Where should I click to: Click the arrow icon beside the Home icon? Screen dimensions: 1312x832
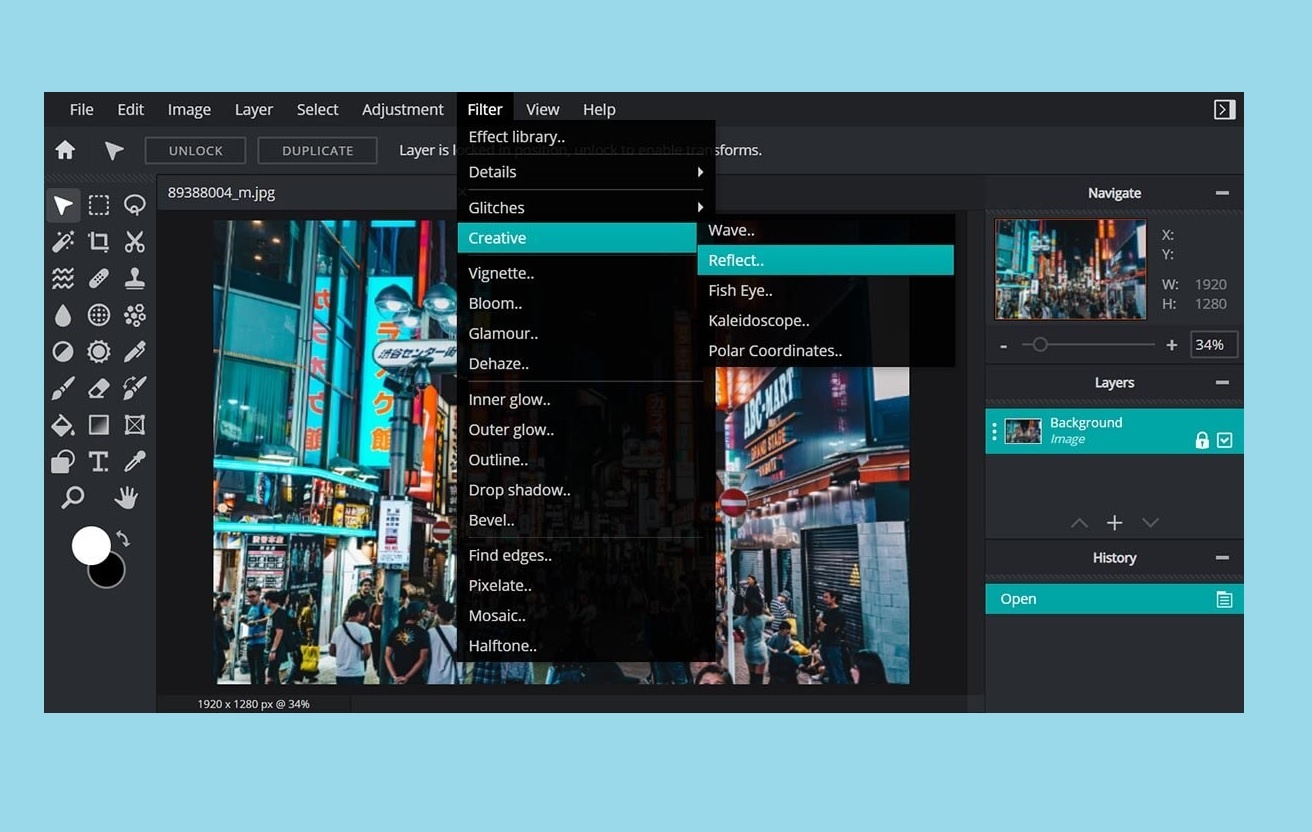(114, 150)
